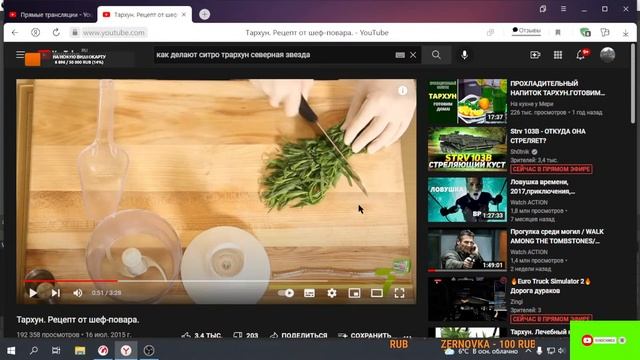Click СОХРАНИТЬ save button
The image size is (640, 360).
365,335
